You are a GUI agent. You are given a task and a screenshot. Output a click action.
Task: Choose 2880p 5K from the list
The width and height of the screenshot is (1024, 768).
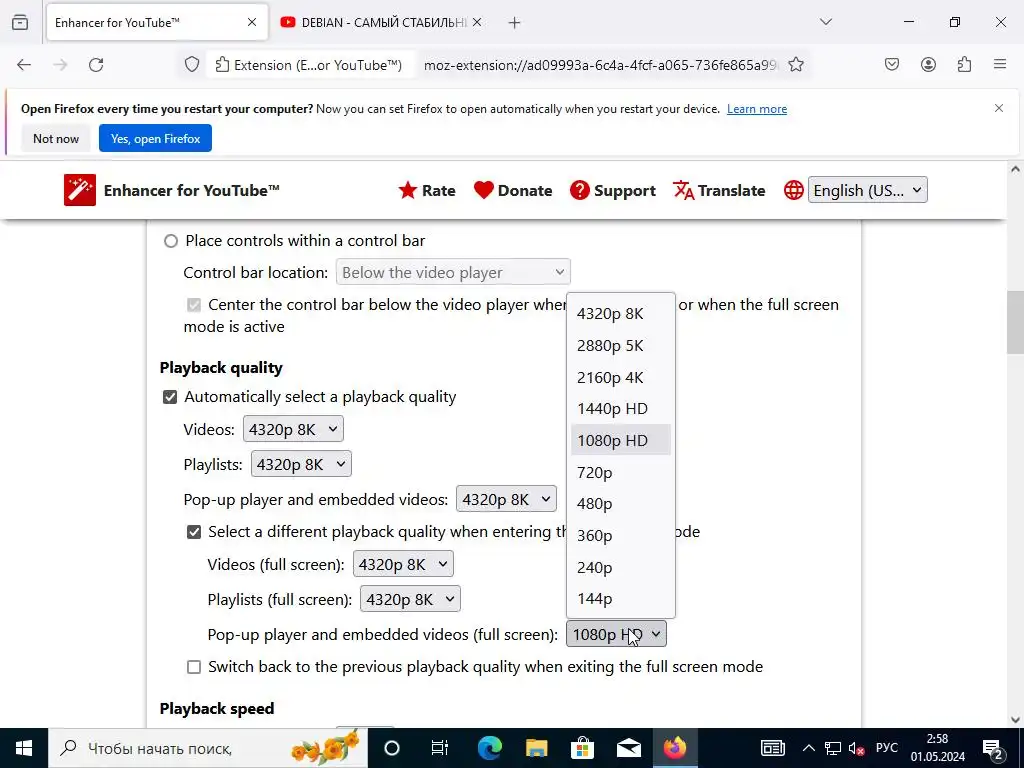pos(620,345)
